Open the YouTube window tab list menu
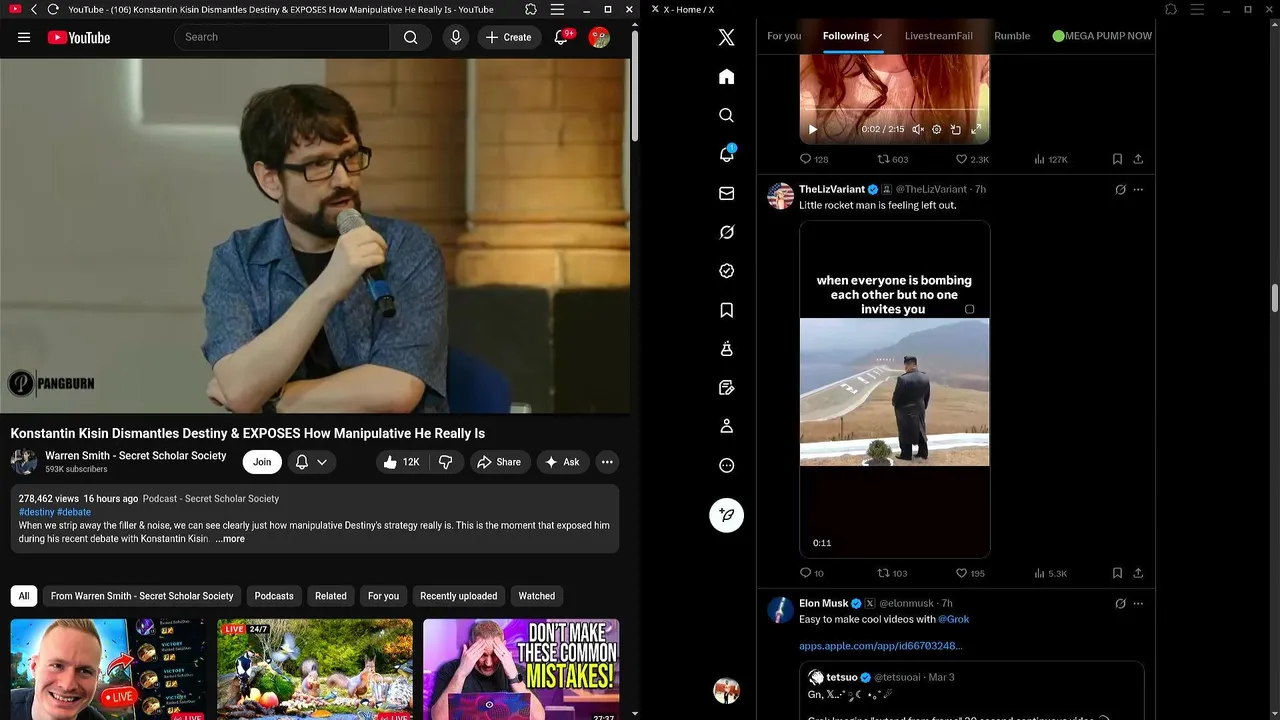Viewport: 1280px width, 720px height. [558, 9]
